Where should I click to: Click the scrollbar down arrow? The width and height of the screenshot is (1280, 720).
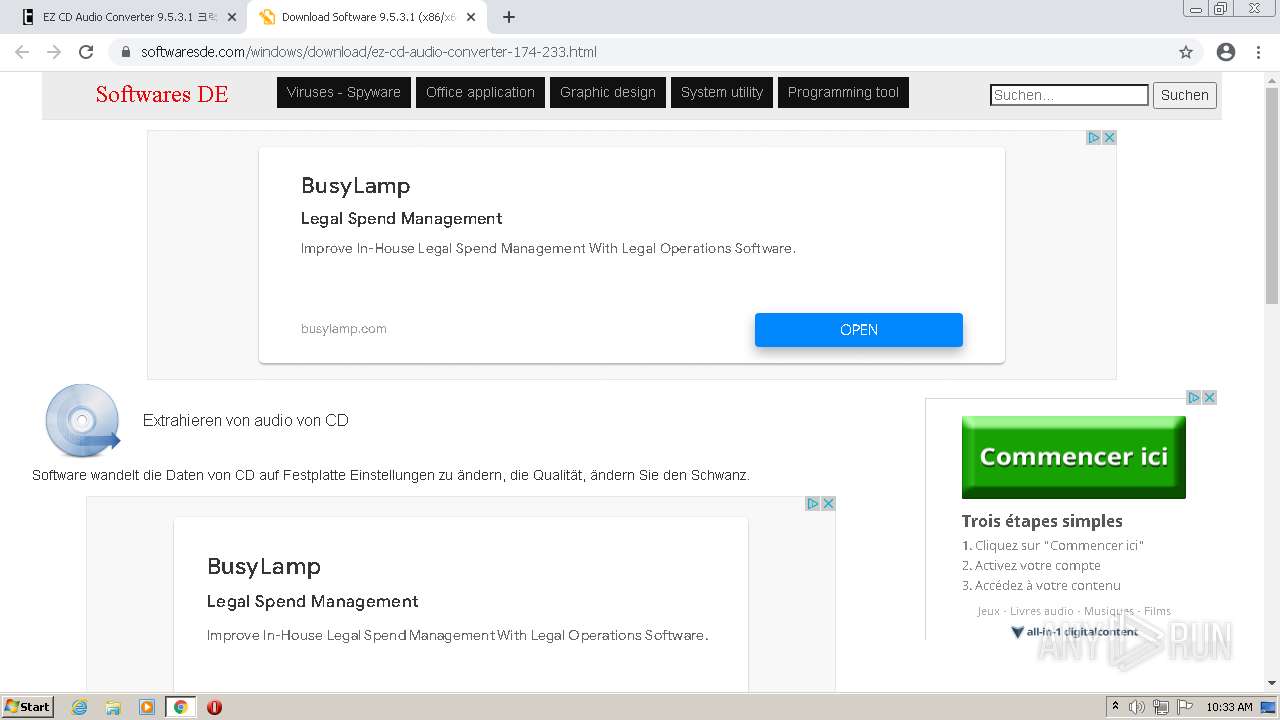pyautogui.click(x=1272, y=683)
